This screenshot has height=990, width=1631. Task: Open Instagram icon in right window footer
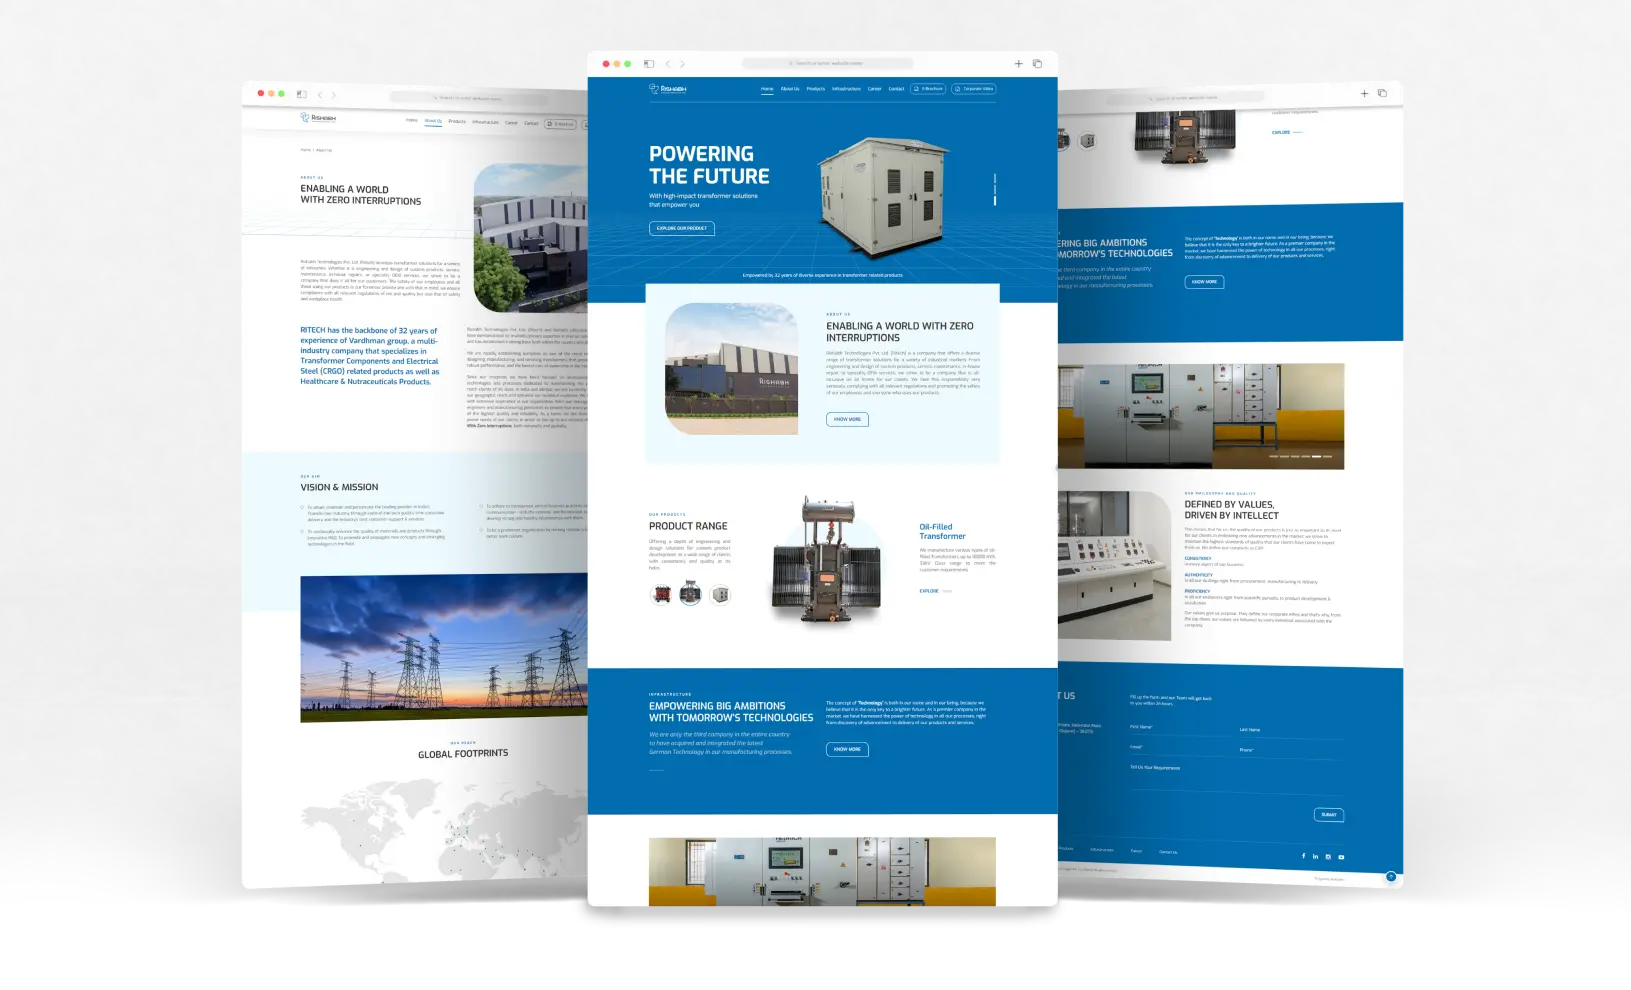coord(1328,857)
